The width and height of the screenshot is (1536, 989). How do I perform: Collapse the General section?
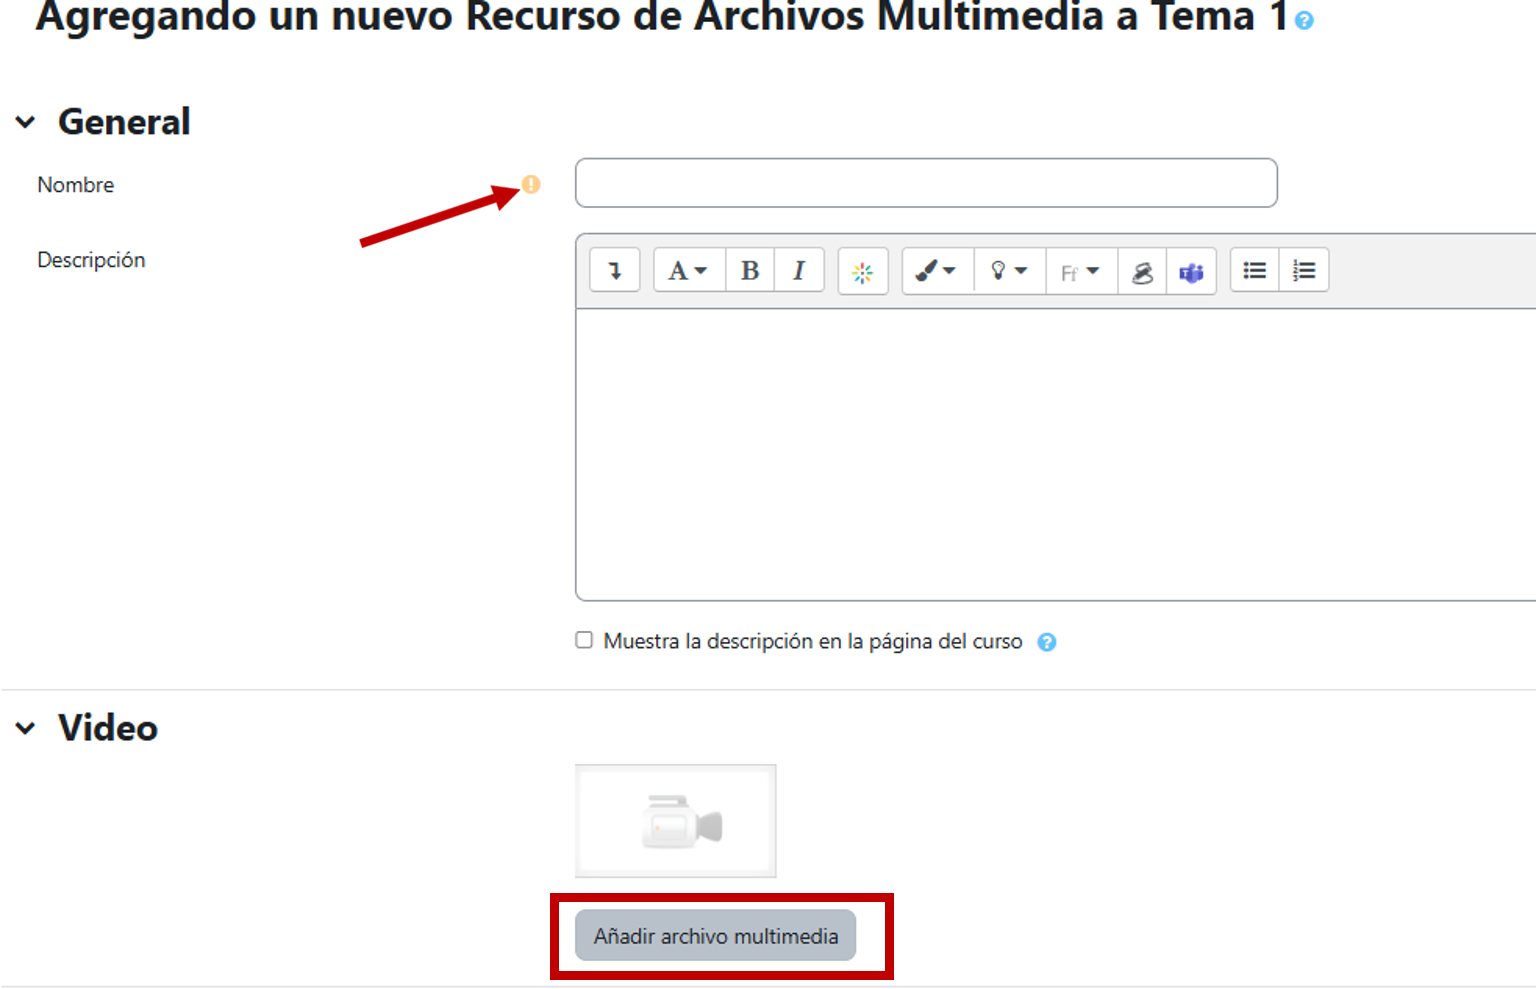pos(26,122)
